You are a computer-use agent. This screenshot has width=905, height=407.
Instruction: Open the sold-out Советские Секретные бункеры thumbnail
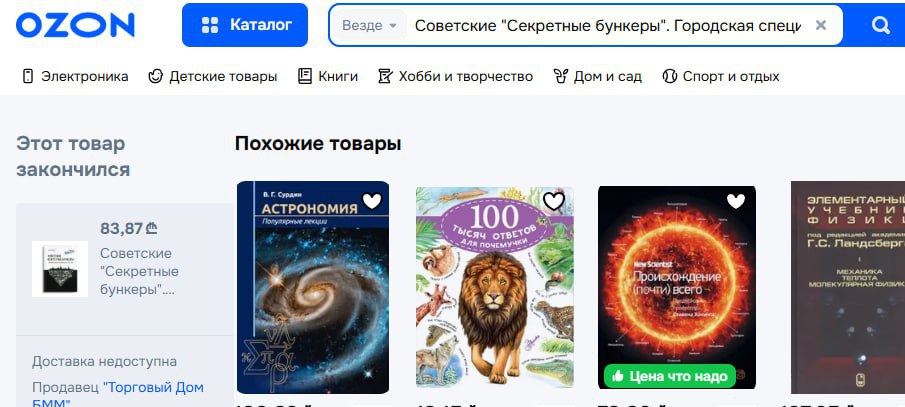(x=60, y=269)
